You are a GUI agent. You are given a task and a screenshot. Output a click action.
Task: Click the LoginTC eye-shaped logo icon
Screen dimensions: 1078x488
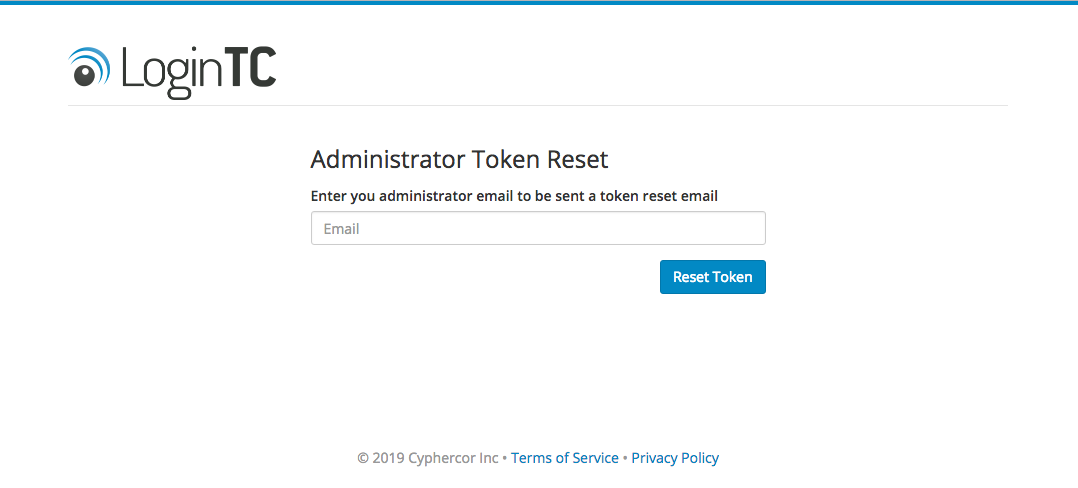coord(89,67)
